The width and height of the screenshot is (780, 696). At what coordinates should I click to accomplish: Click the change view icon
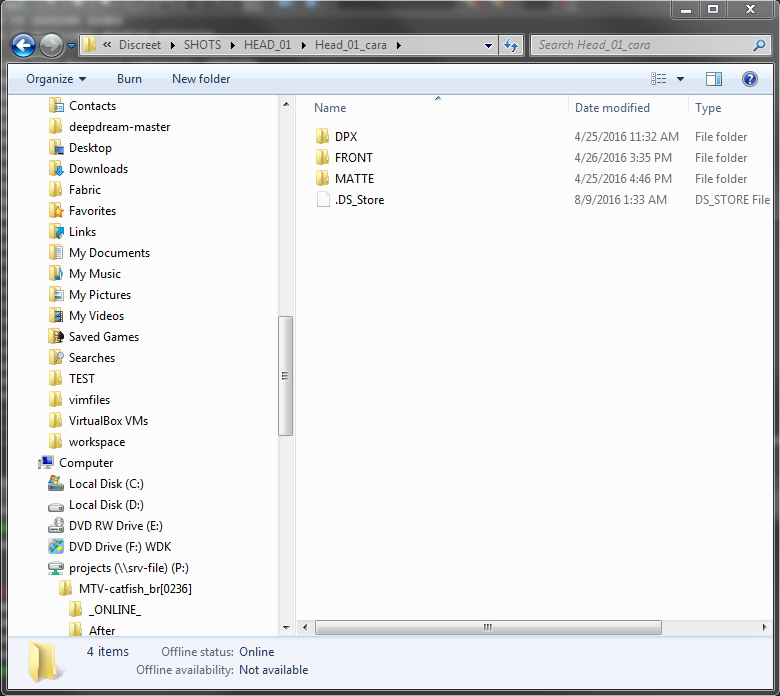[x=659, y=79]
